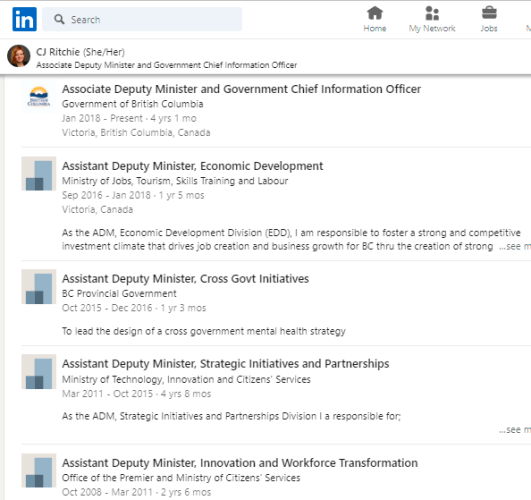Open placeholder logo for Innovation and Workforce role
The width and height of the screenshot is (531, 500).
point(39,471)
